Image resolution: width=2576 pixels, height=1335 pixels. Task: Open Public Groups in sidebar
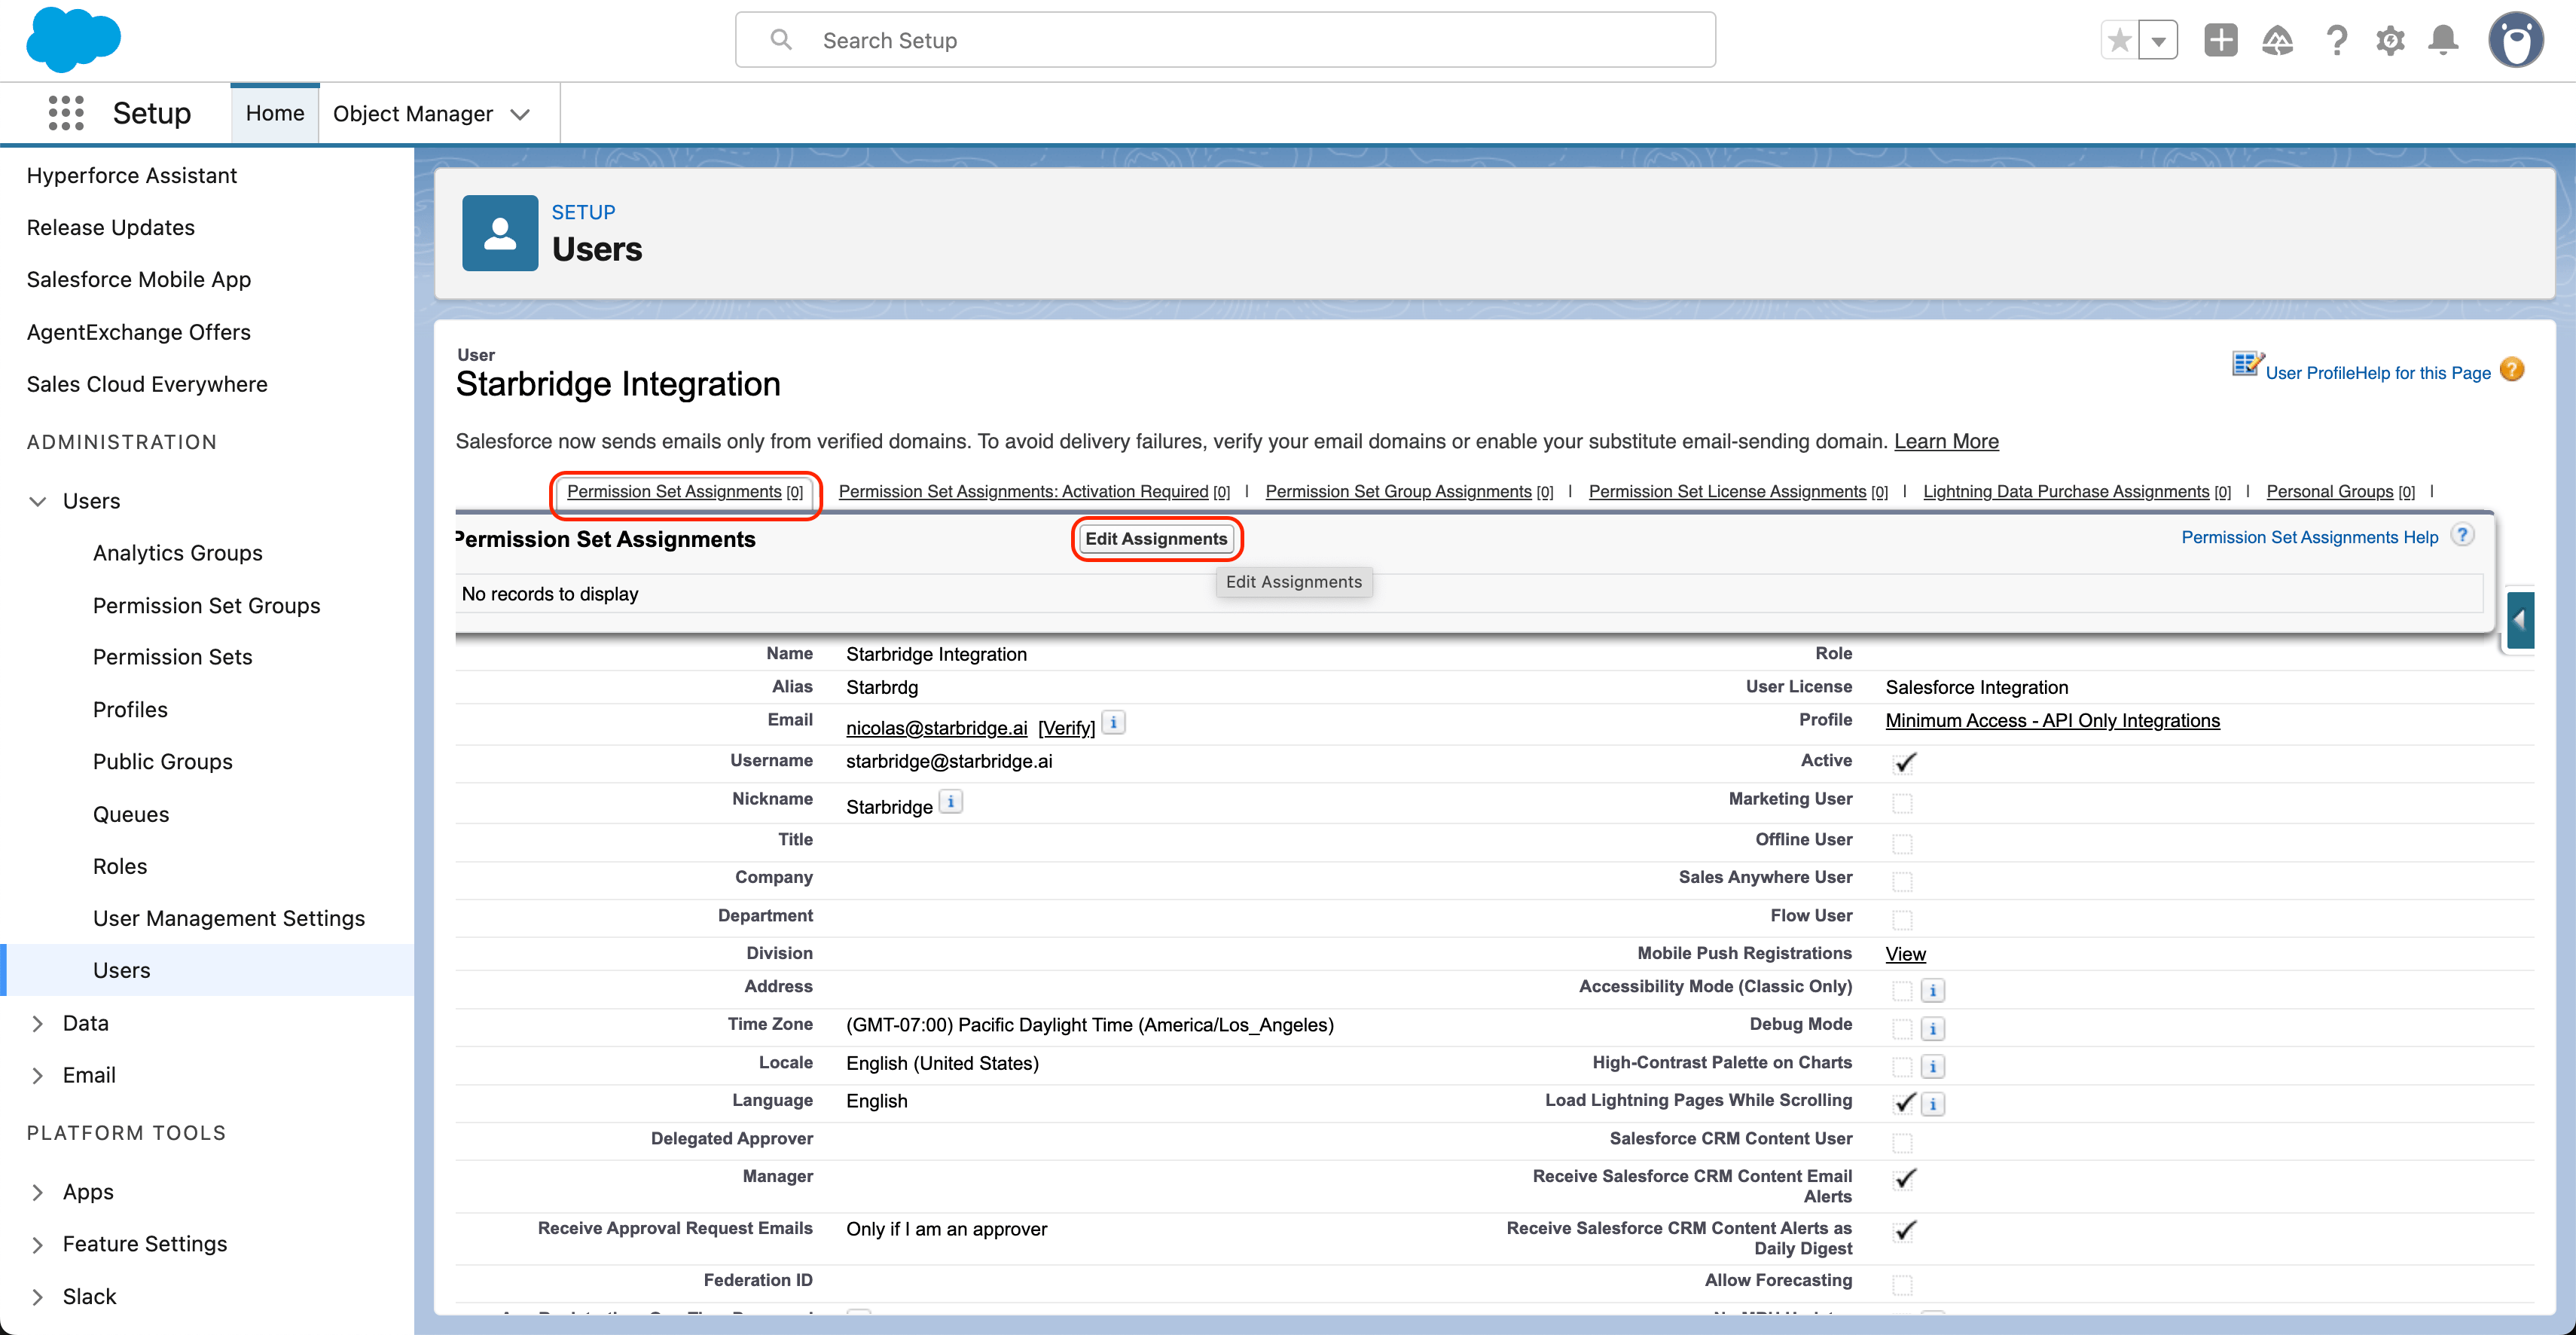(163, 761)
